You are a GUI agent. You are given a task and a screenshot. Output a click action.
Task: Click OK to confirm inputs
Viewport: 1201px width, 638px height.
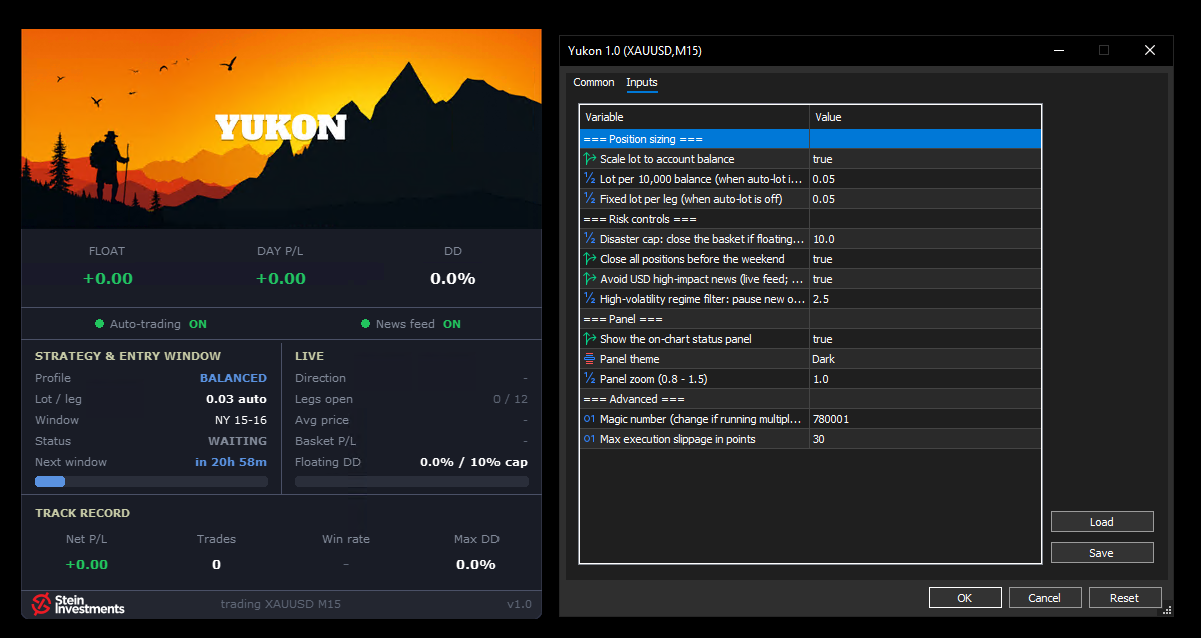pyautogui.click(x=964, y=598)
